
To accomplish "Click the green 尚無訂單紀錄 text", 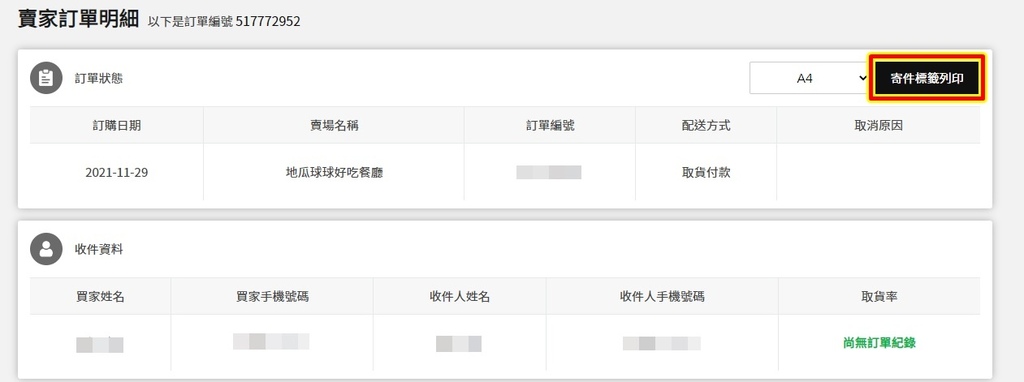I will (879, 342).
